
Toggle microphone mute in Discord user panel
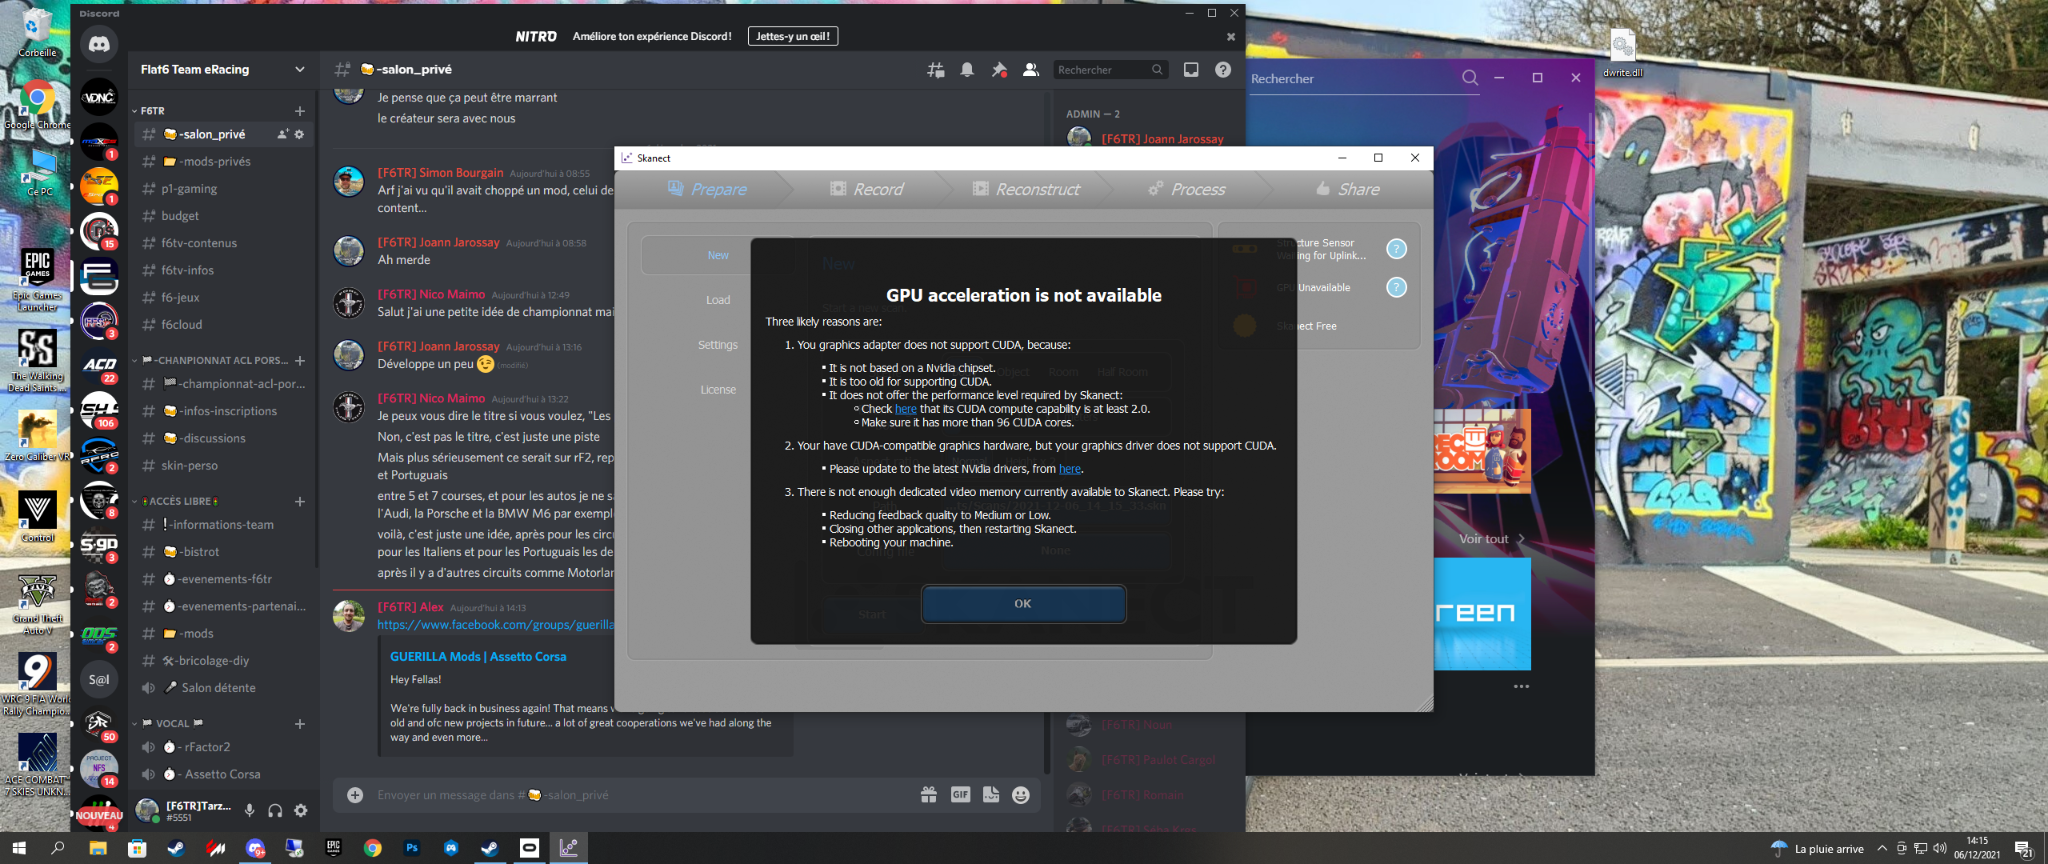249,811
